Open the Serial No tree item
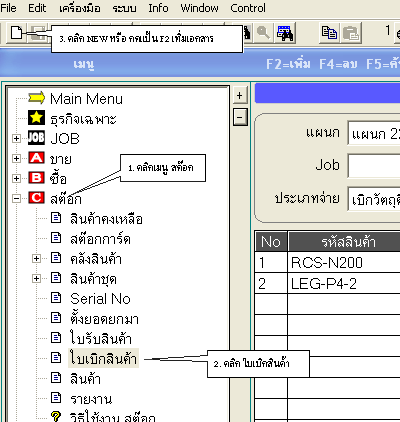The image size is (400, 422). point(100,299)
